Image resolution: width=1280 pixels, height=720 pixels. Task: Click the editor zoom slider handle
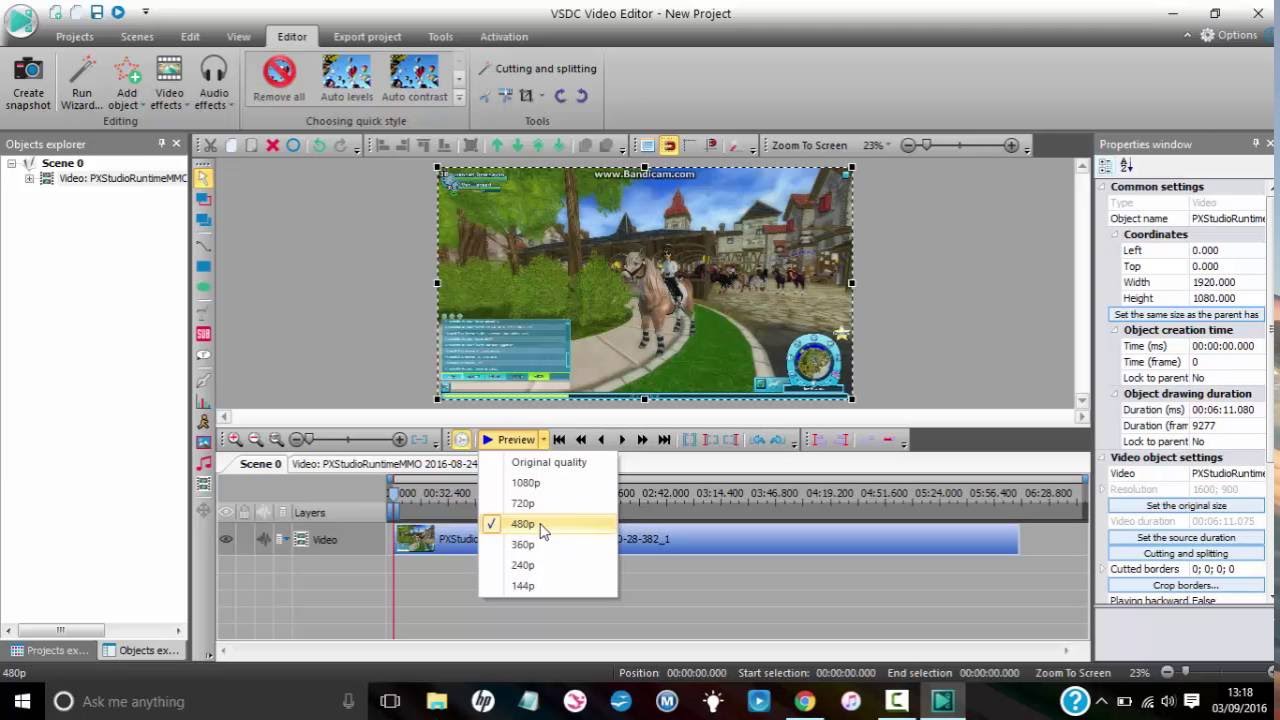coord(927,145)
